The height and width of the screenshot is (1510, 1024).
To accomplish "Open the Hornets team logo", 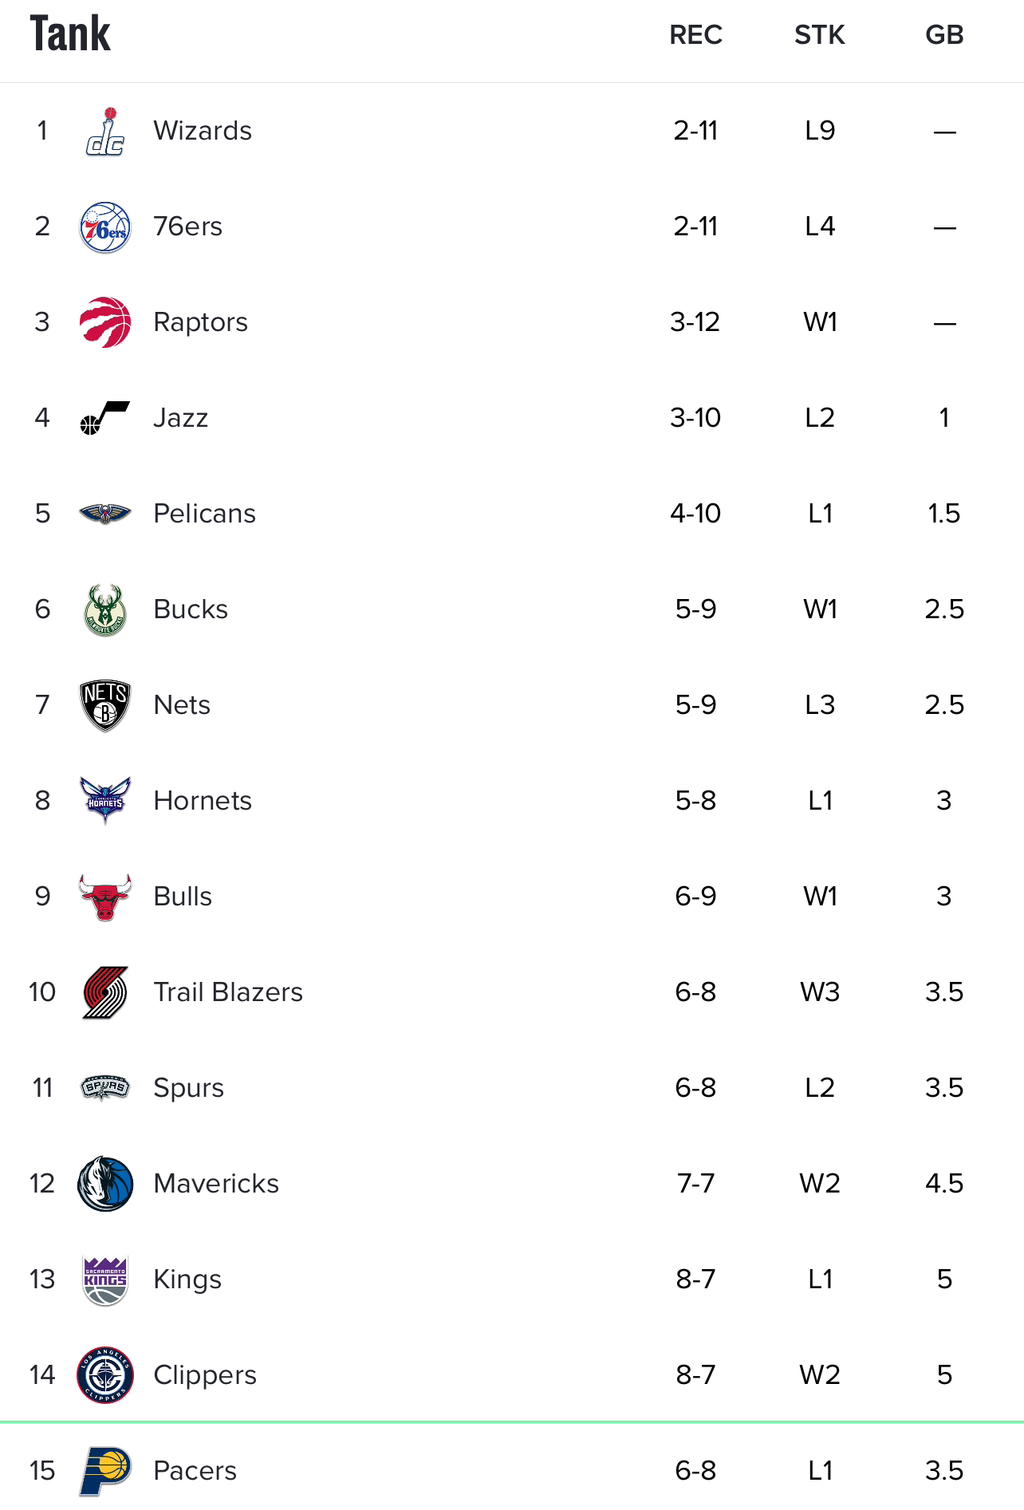I will point(105,800).
